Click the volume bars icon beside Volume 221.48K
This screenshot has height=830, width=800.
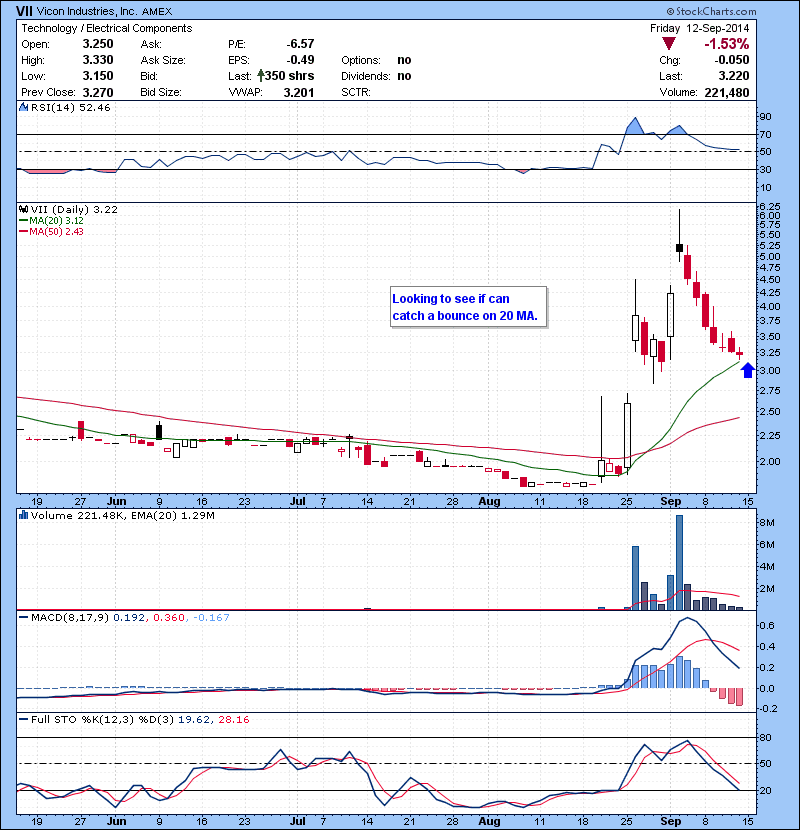pyautogui.click(x=23, y=515)
